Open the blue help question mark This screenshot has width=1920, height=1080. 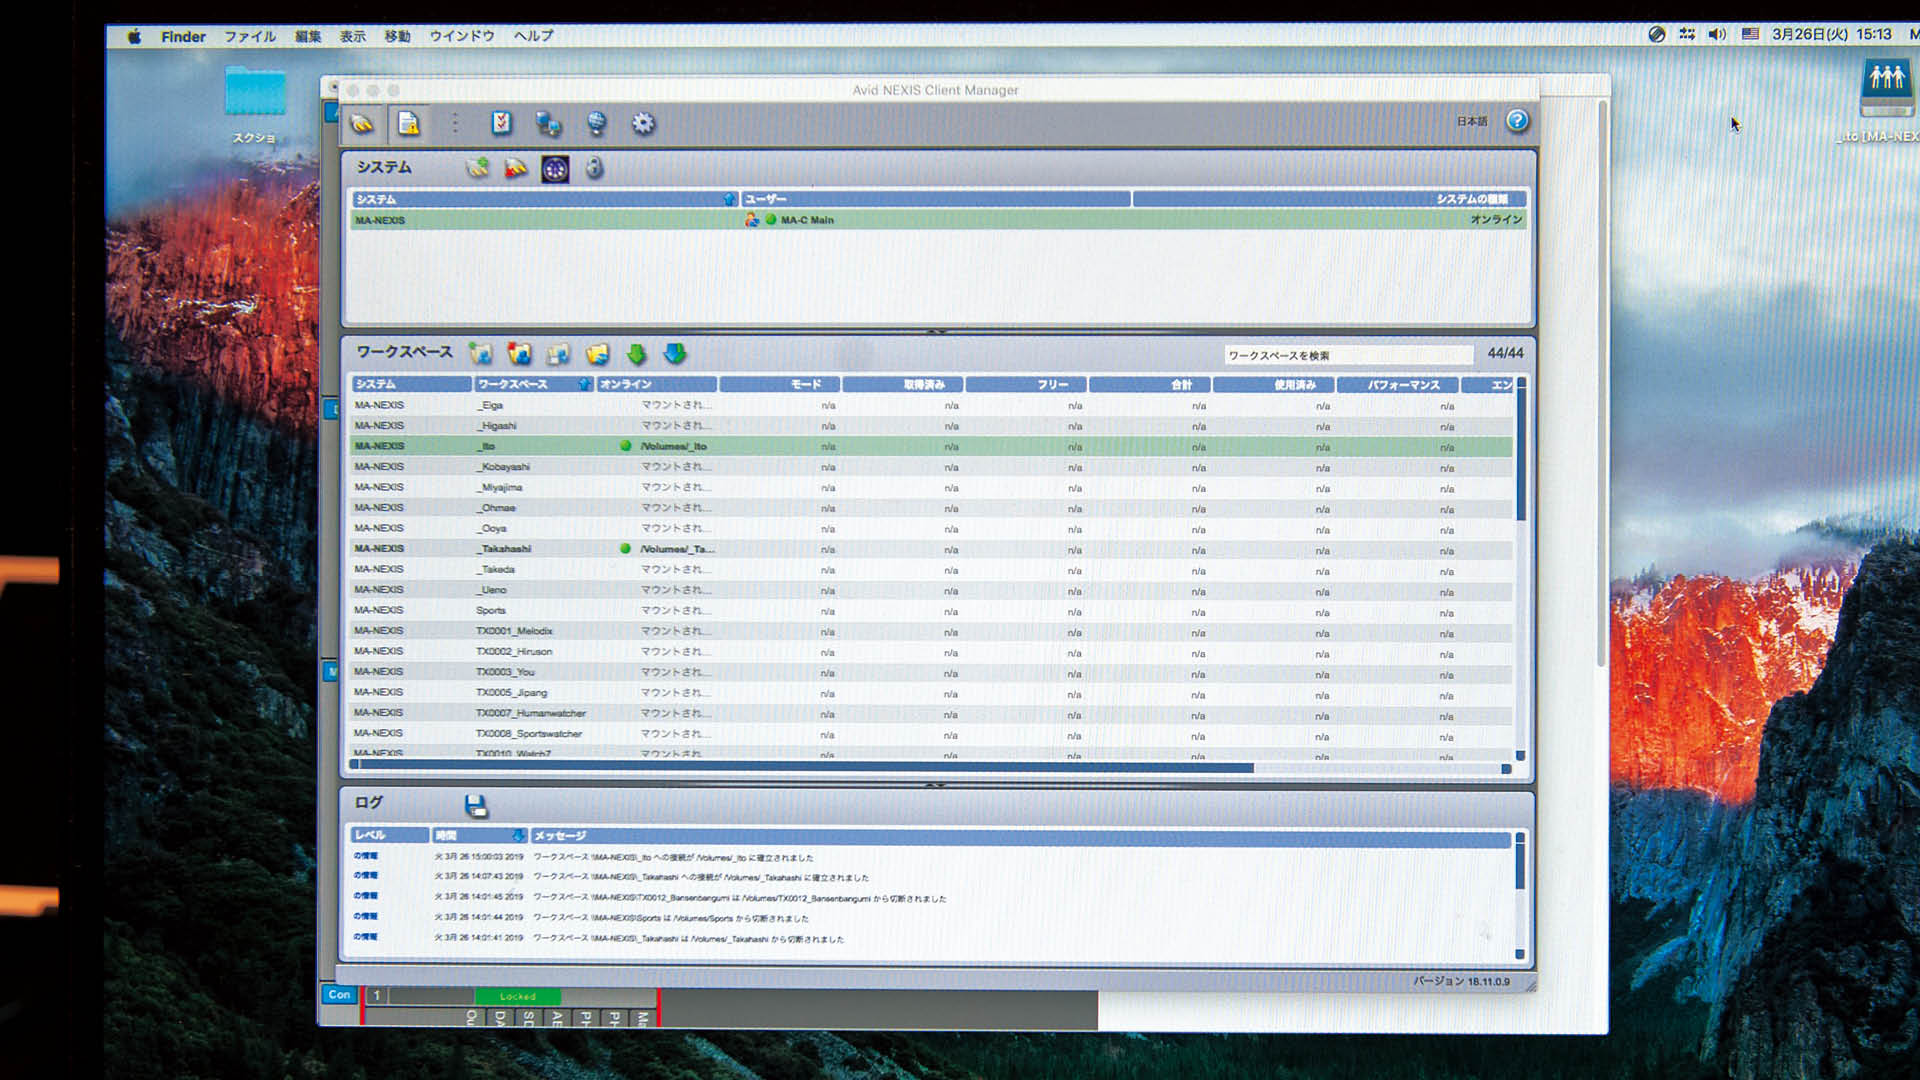pyautogui.click(x=1517, y=121)
